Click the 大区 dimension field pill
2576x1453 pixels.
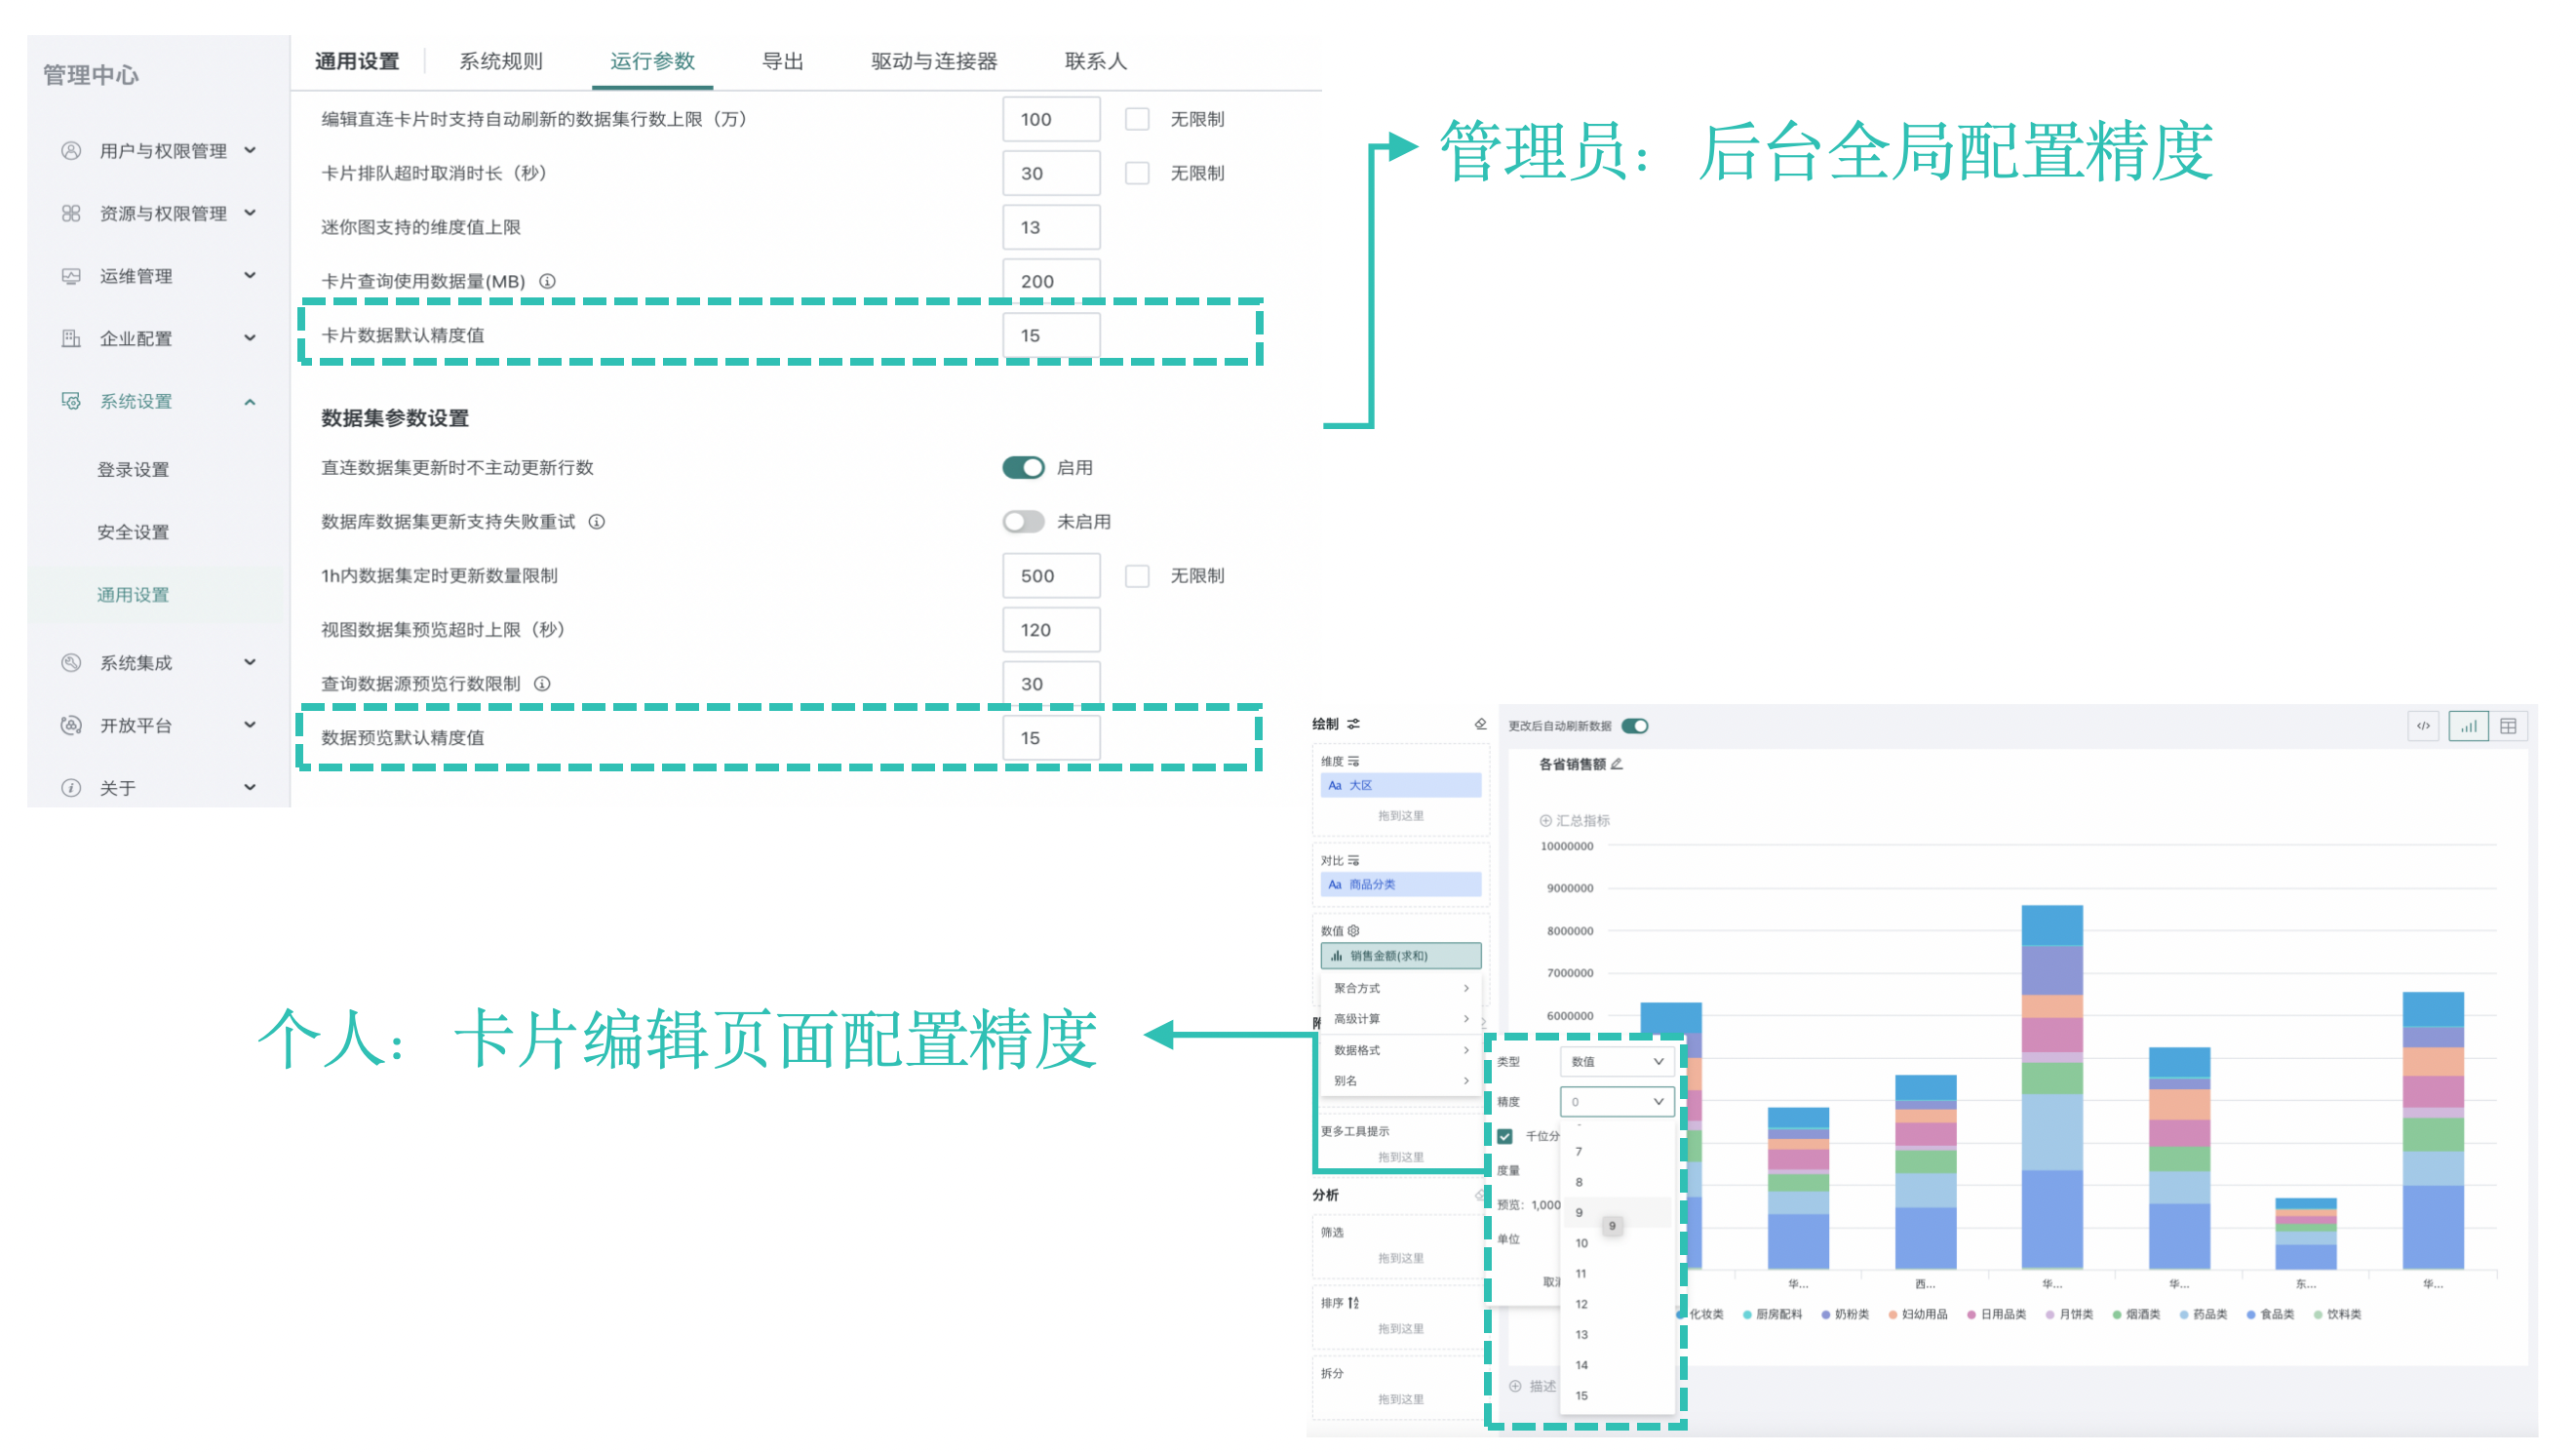pos(1400,785)
